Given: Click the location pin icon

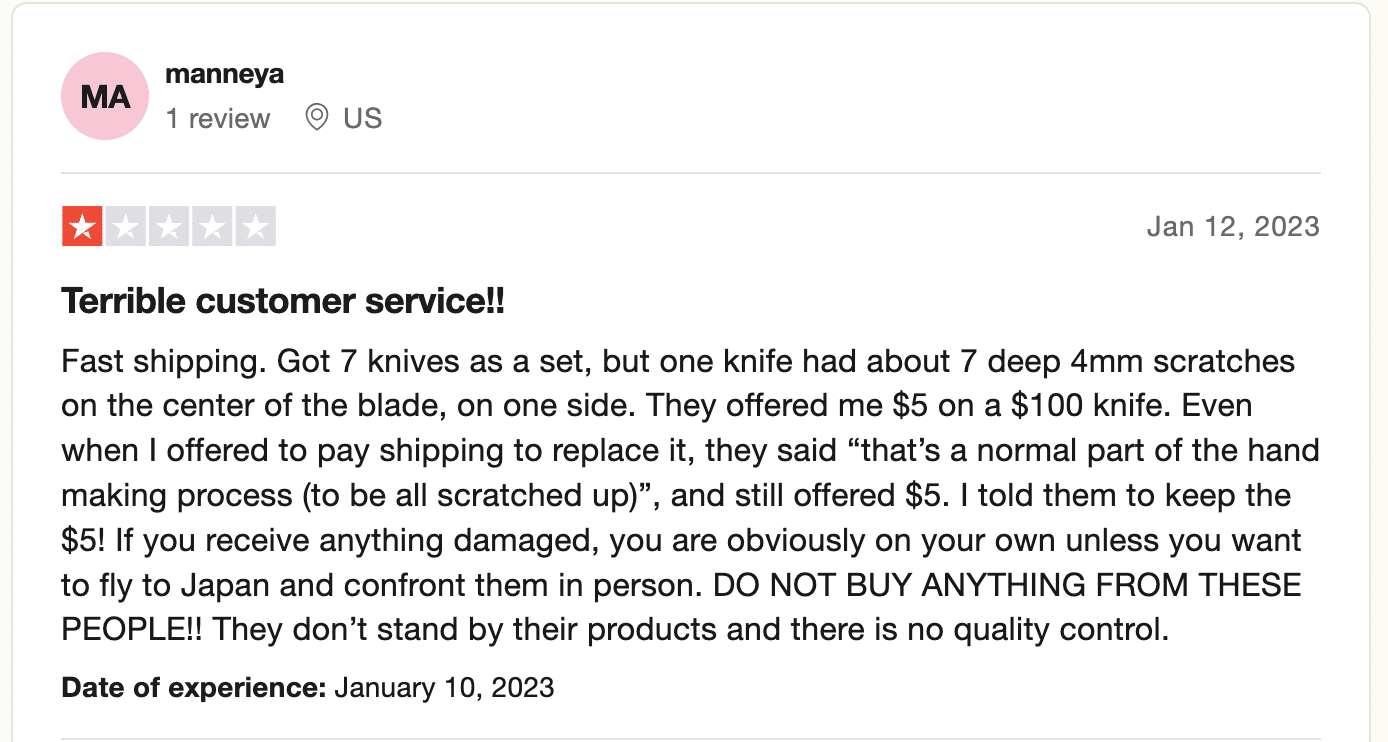Looking at the screenshot, I should (317, 118).
